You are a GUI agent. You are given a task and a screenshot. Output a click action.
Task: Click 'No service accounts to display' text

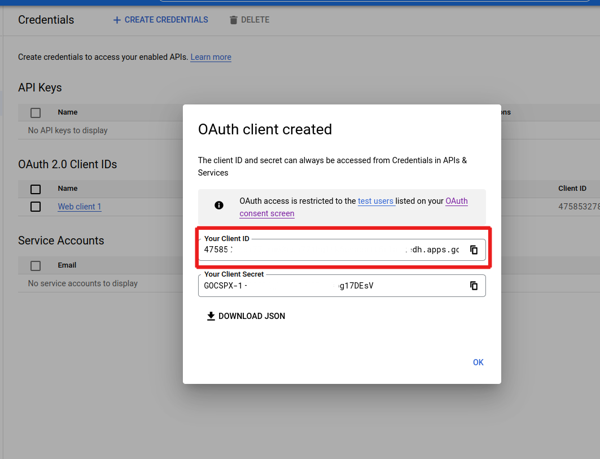click(x=83, y=283)
